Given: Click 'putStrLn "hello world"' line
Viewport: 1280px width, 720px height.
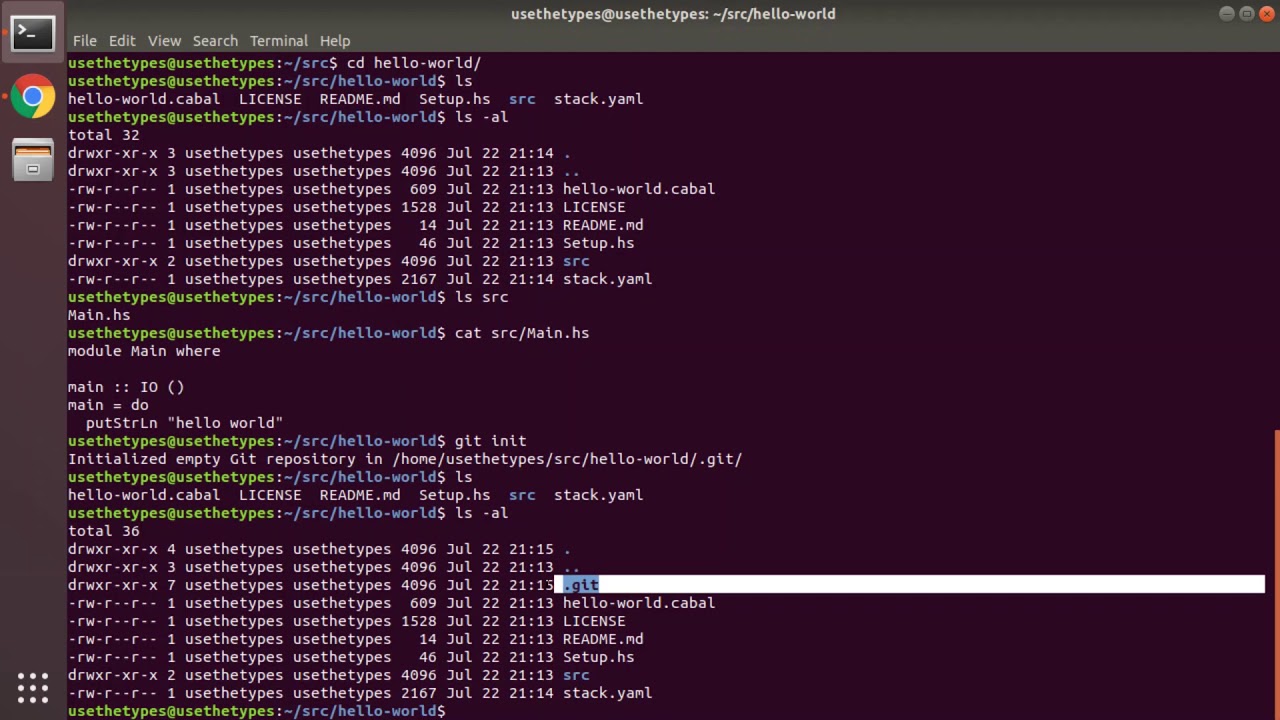Looking at the screenshot, I should 184,423.
